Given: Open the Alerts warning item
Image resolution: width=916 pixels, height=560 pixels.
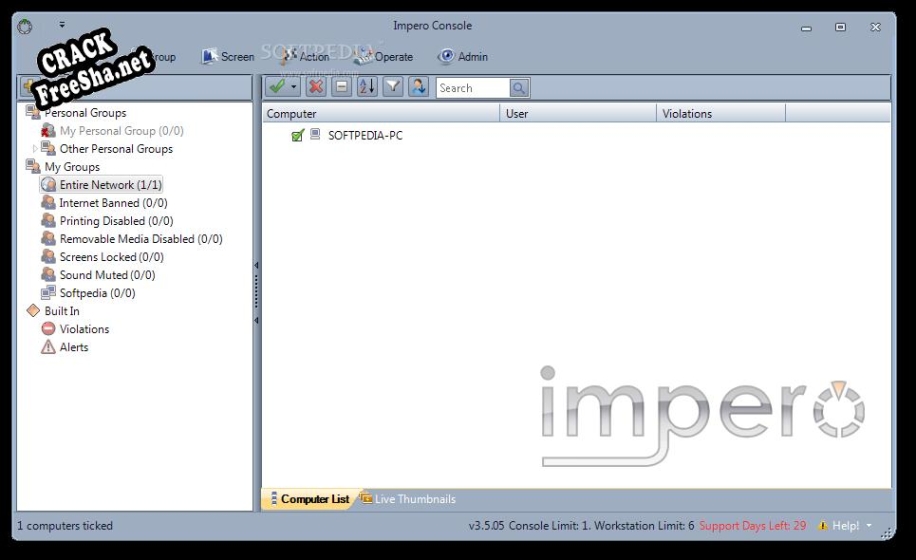Looking at the screenshot, I should (74, 347).
